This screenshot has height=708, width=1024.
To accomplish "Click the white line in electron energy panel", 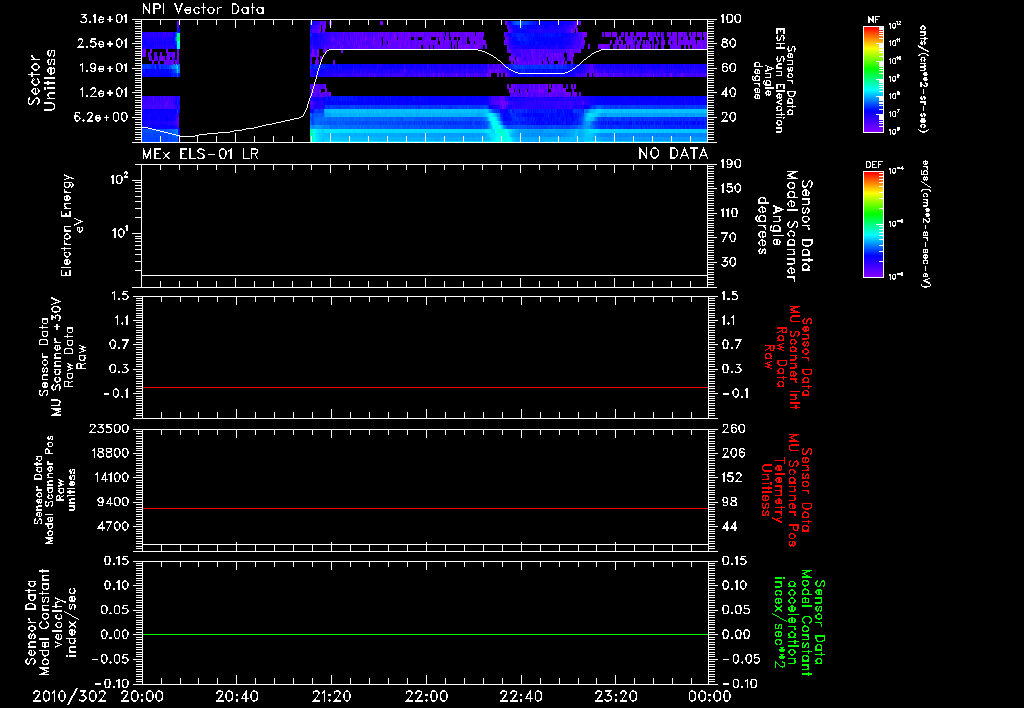I will [x=424, y=276].
